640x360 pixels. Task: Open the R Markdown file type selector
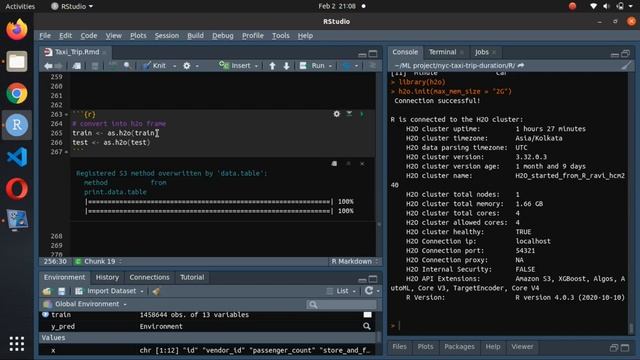pos(355,261)
